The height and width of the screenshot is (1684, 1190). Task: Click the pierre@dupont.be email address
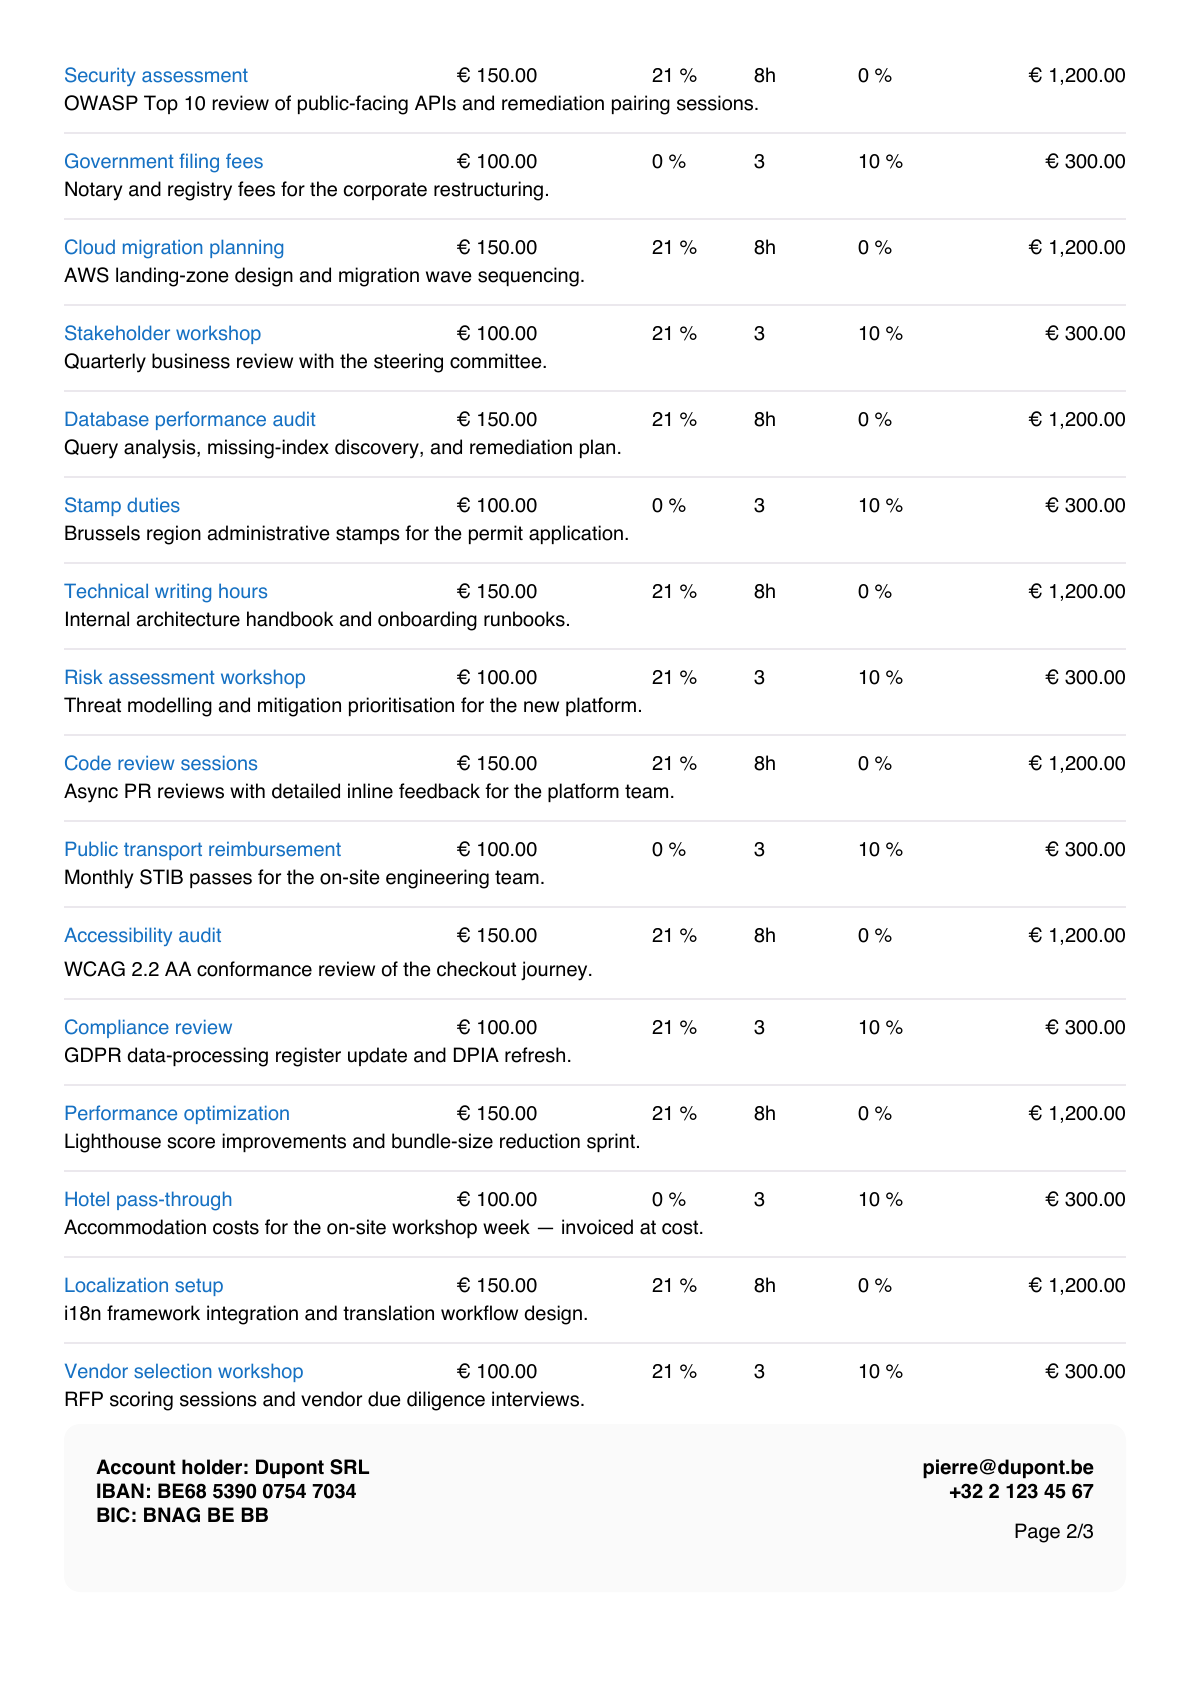[1008, 1467]
